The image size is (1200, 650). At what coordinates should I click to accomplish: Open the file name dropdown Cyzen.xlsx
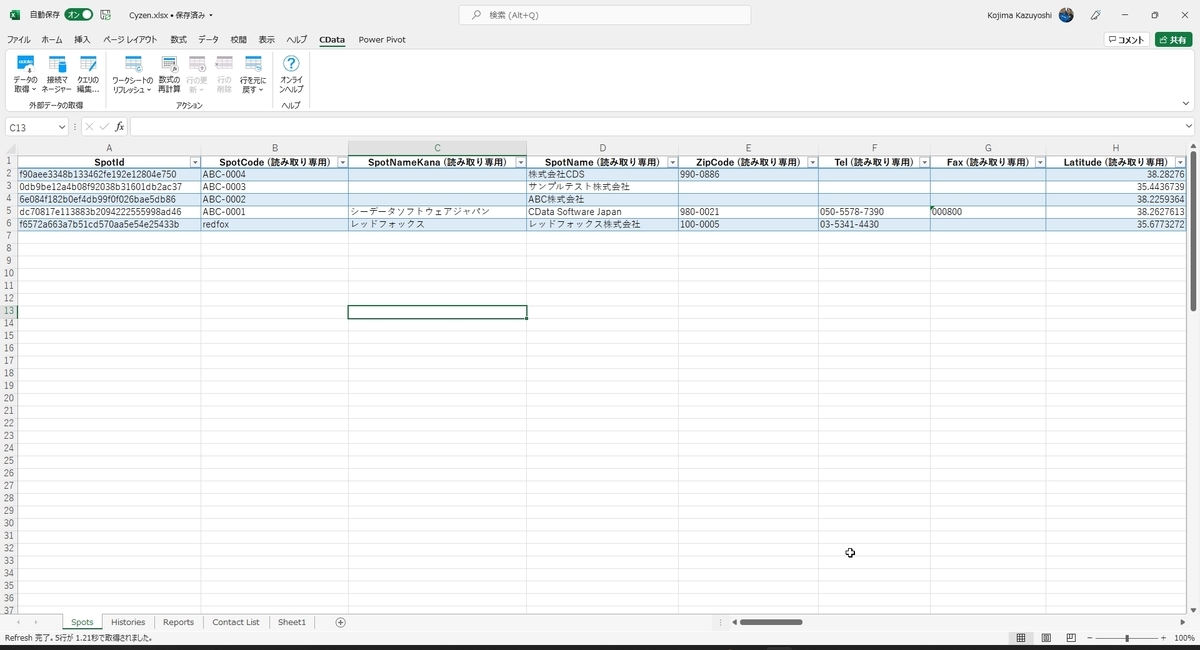(171, 15)
